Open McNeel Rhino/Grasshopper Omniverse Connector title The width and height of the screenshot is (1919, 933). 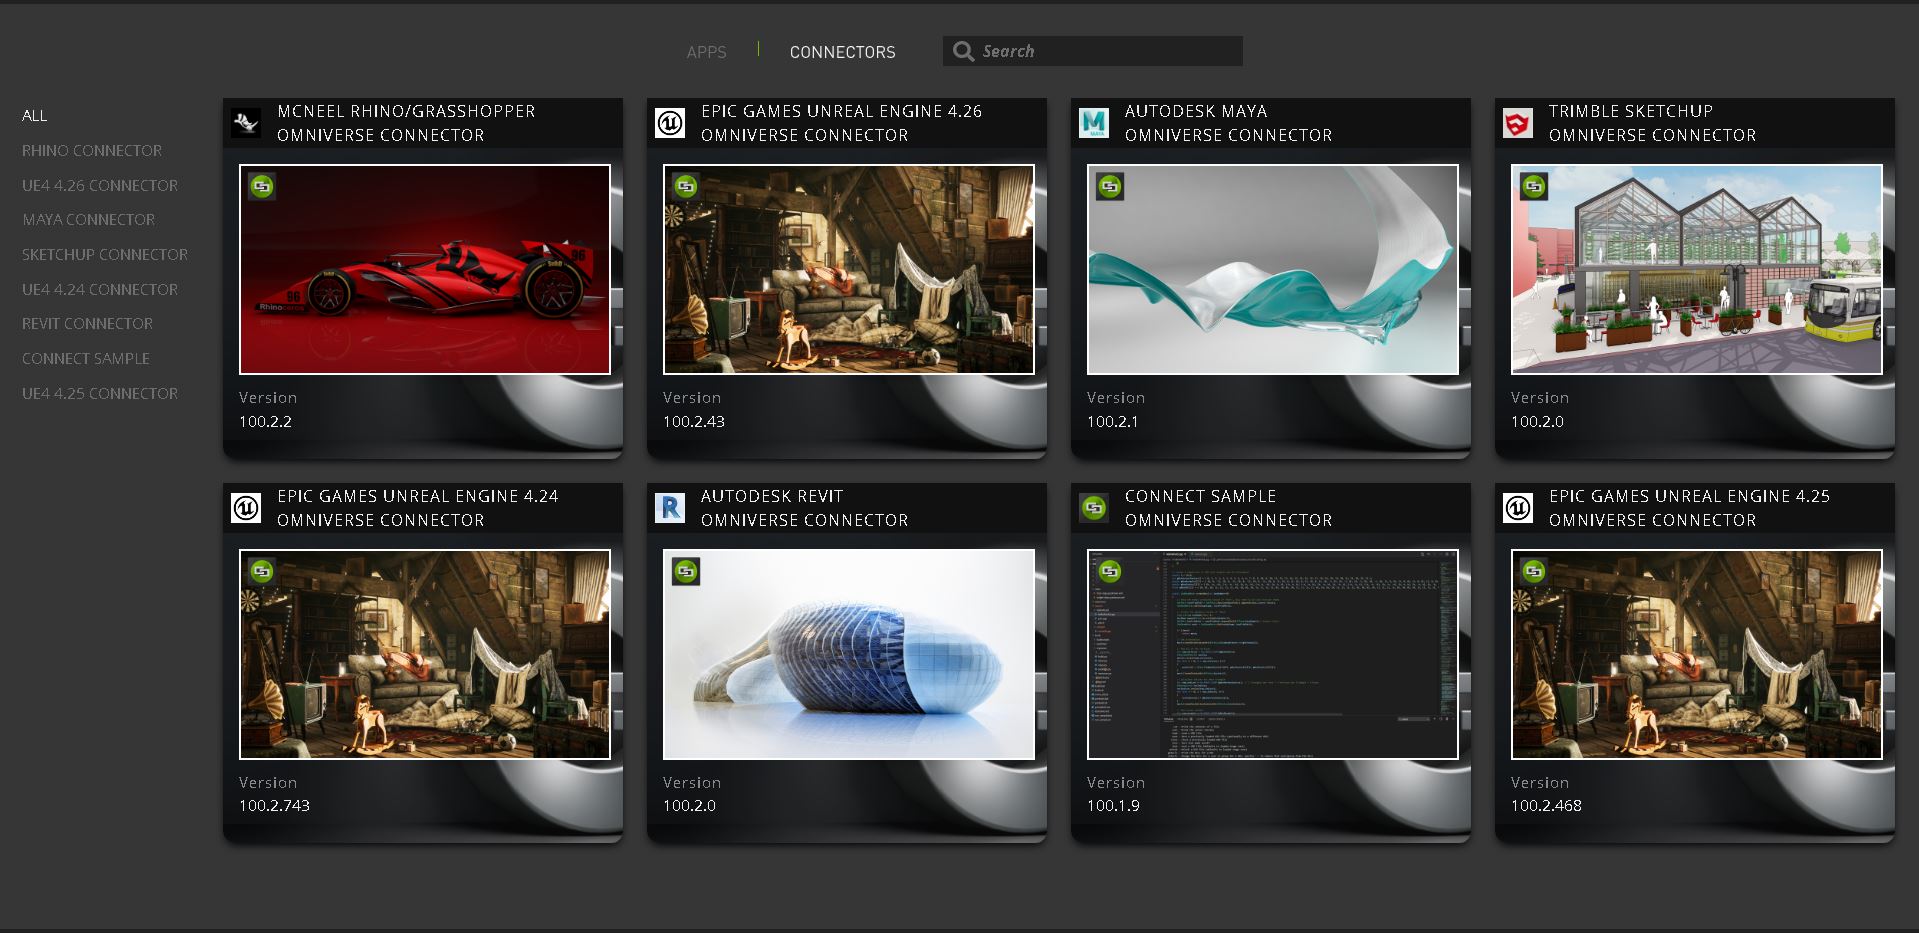pos(406,123)
